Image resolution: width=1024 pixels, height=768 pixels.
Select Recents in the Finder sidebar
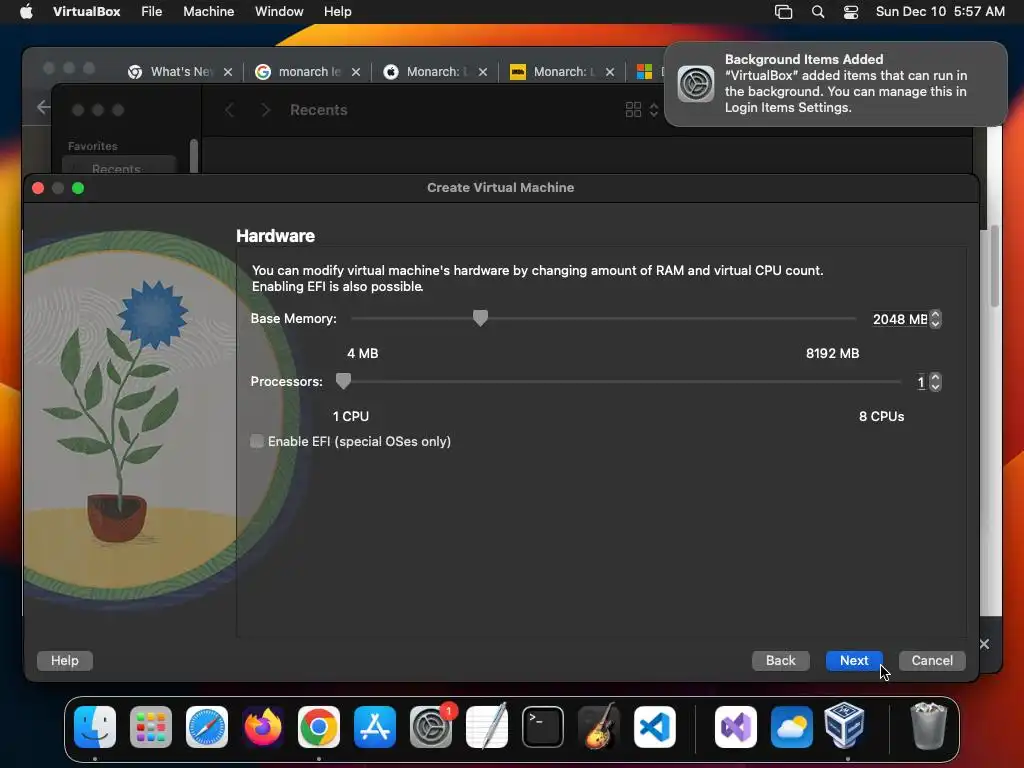tap(118, 167)
